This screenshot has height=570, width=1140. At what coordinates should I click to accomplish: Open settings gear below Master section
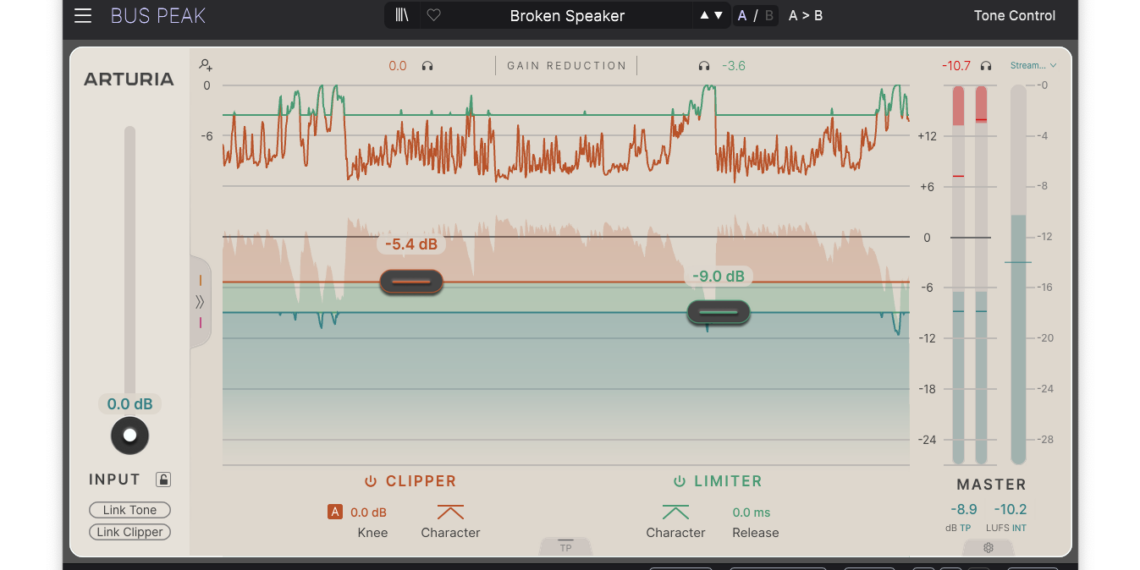[x=988, y=548]
